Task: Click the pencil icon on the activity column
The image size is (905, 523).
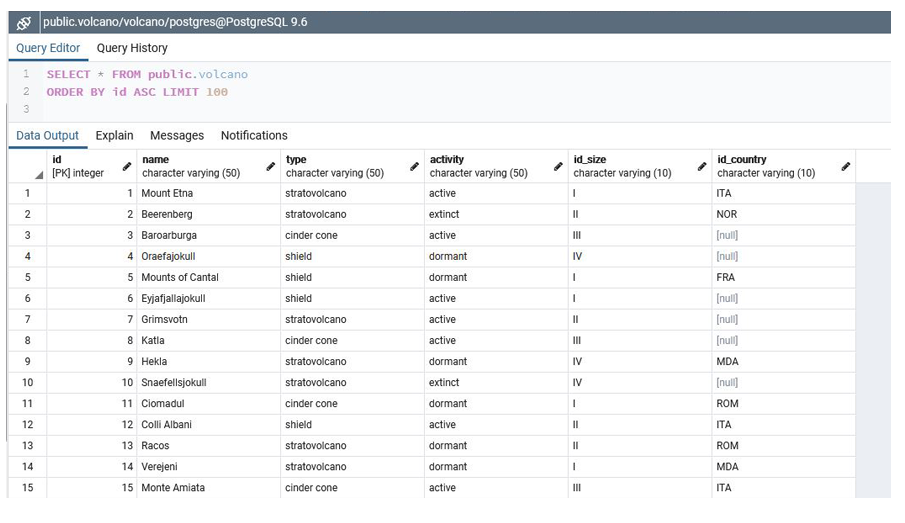Action: coord(558,166)
